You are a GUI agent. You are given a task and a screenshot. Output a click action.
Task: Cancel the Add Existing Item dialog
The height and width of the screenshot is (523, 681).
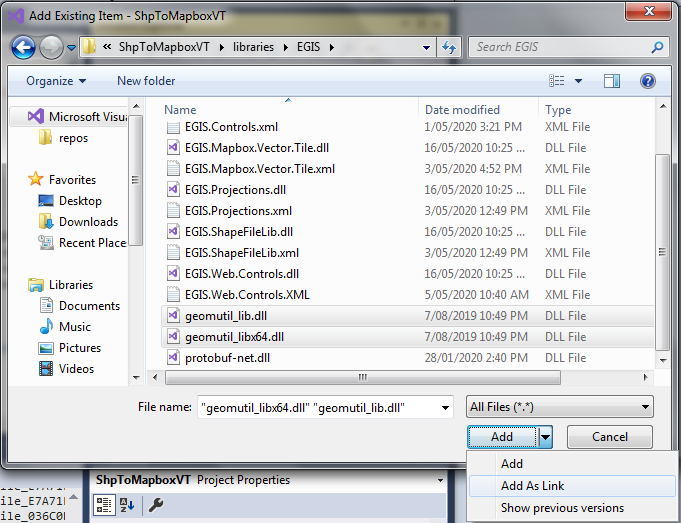[610, 437]
